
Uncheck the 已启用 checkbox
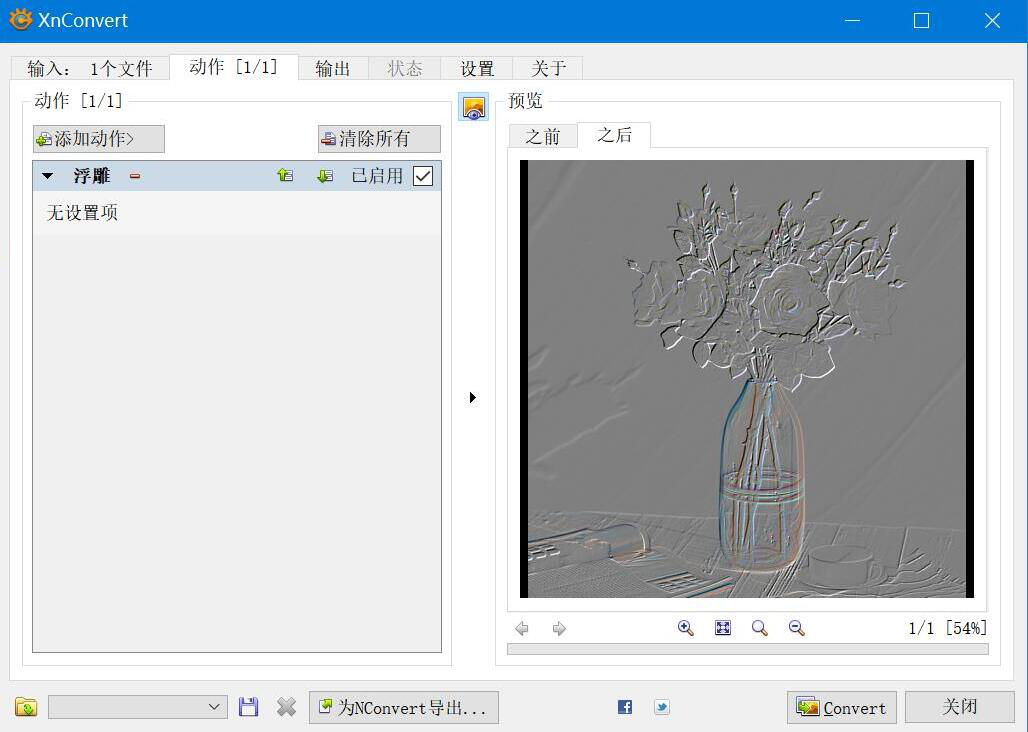423,176
